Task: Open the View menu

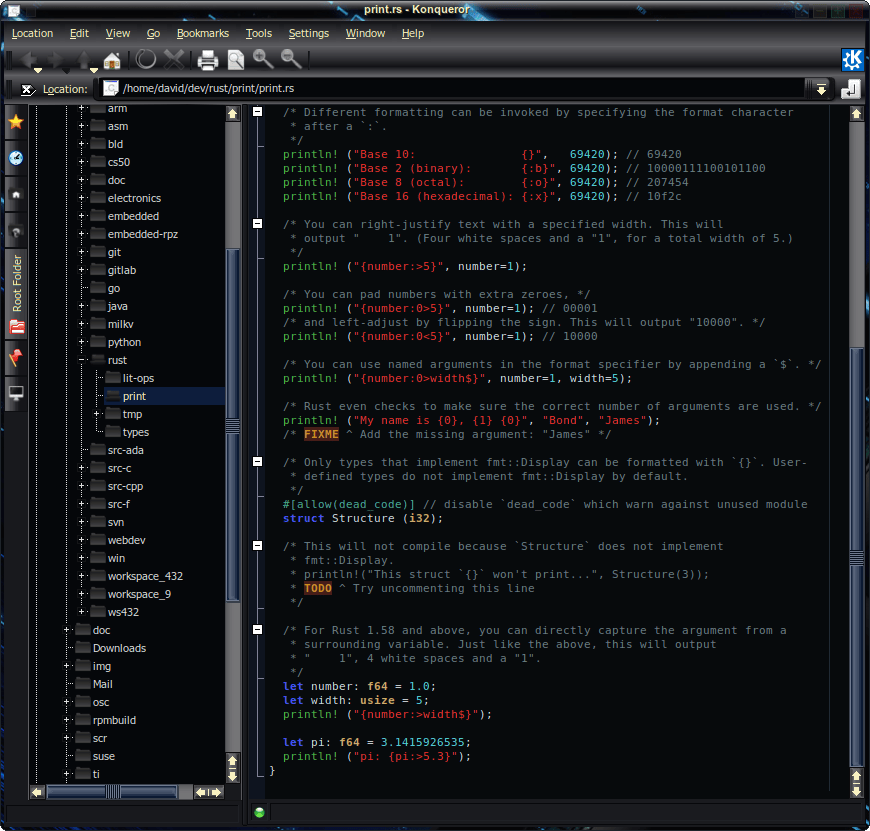Action: 118,33
